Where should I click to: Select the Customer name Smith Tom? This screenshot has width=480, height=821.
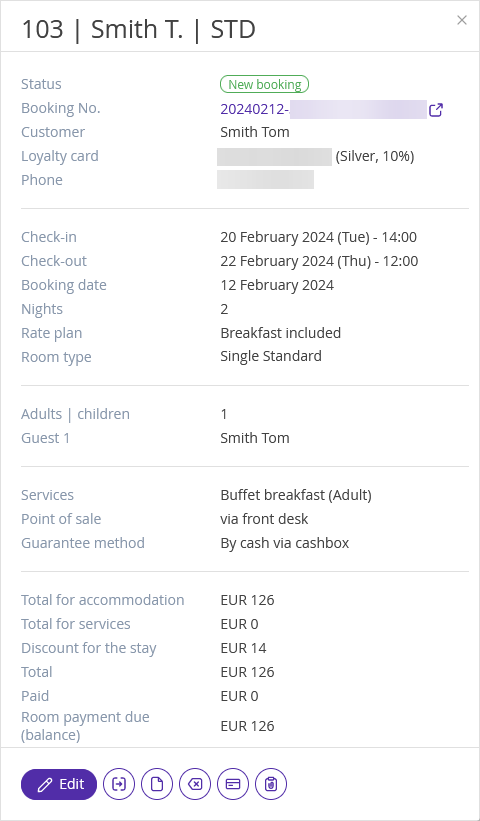255,132
